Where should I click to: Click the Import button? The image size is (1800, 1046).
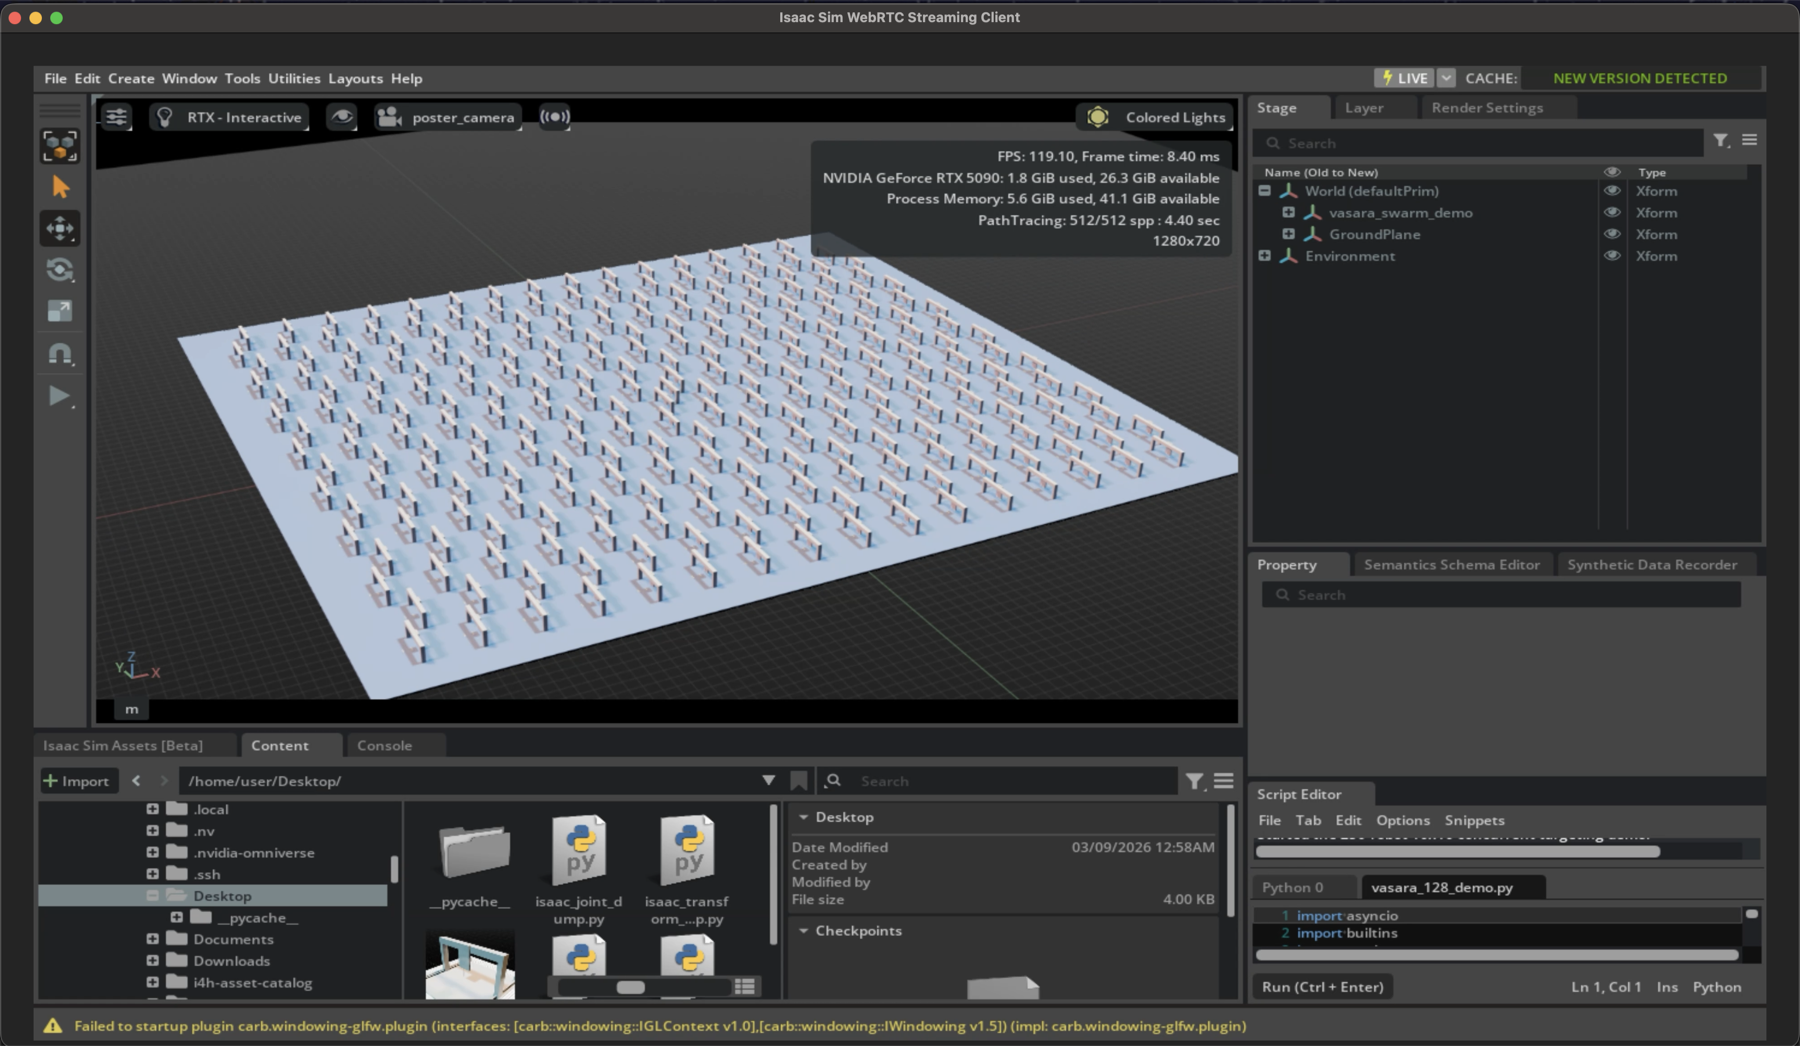[x=77, y=781]
